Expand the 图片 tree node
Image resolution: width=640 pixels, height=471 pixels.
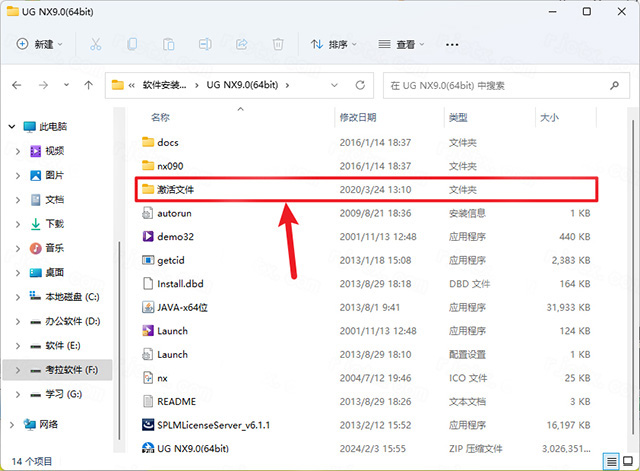point(18,176)
